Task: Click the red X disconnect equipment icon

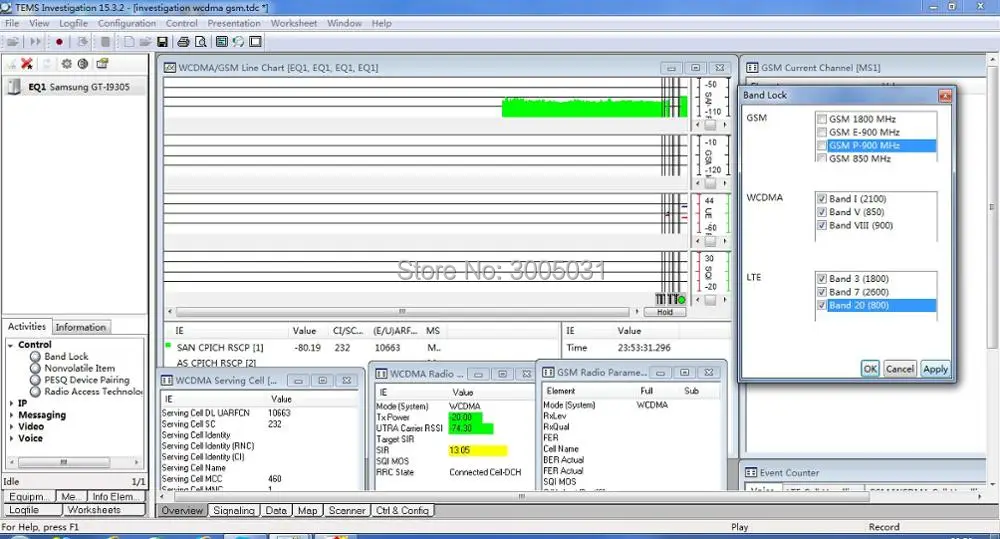Action: pos(27,64)
